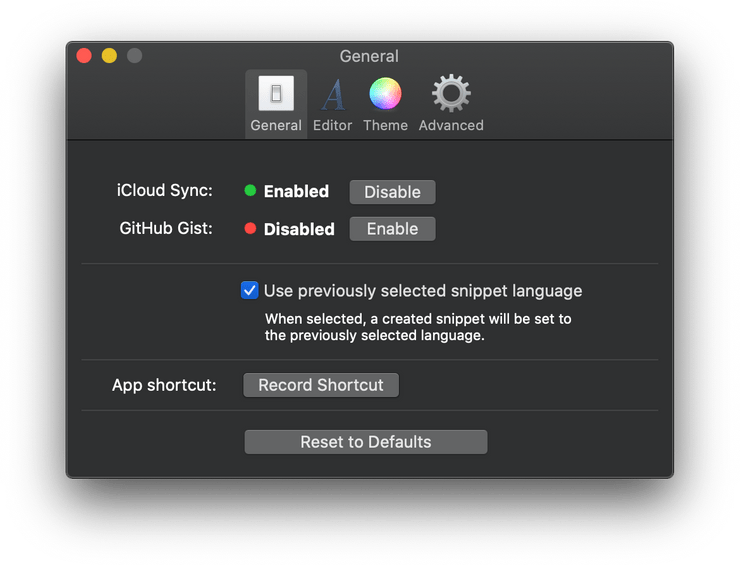Click the red GitHub Gist status dot

click(x=250, y=228)
